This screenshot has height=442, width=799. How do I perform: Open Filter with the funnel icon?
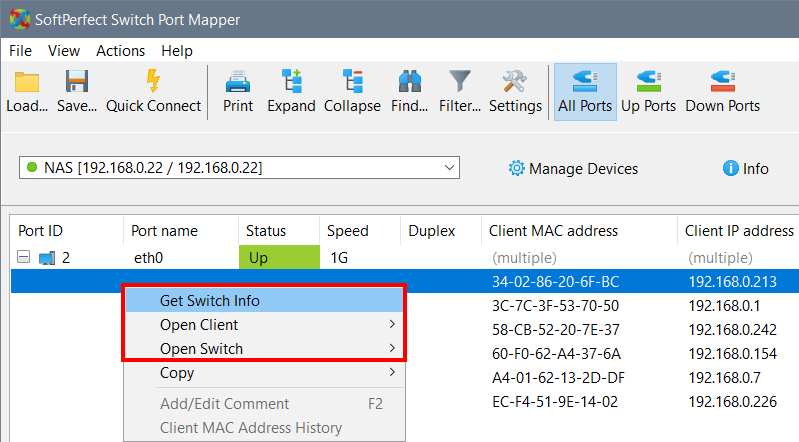[x=460, y=82]
